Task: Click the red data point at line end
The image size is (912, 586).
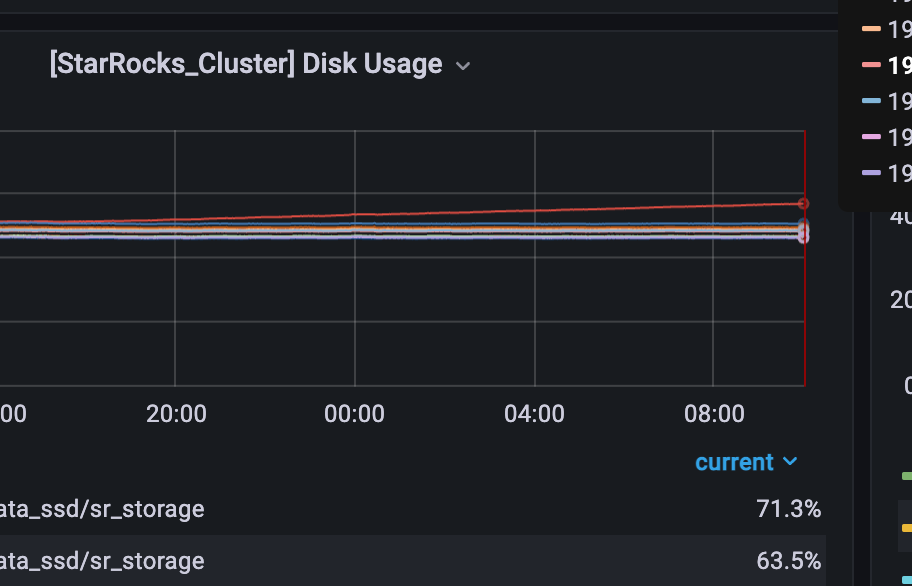Action: click(x=803, y=203)
